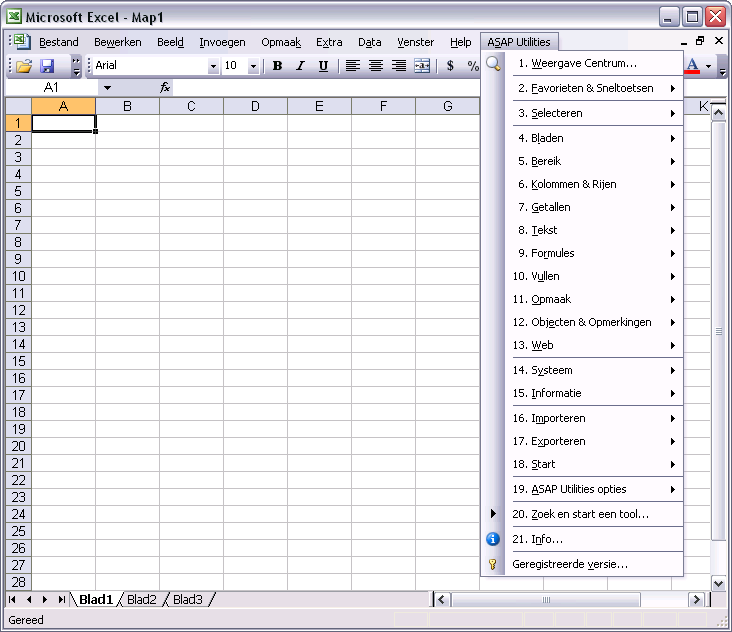Click the vertical scrollbar down arrow
This screenshot has width=732, height=632.
718,583
